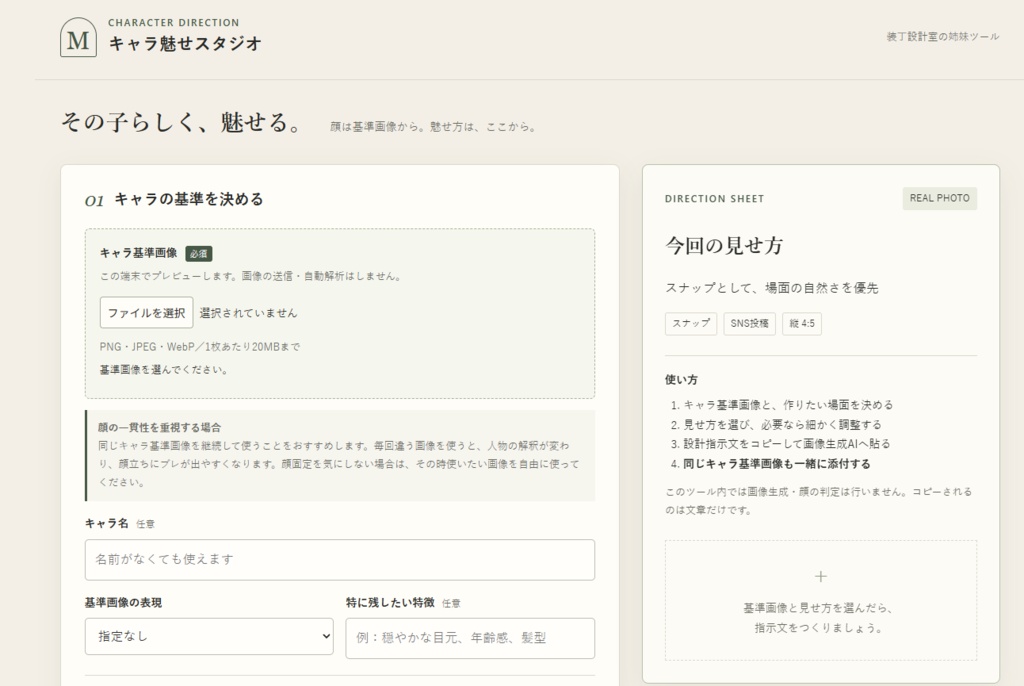Click the 顔の一貫性を重視する場合 note heading
Viewport: 1024px width, 686px height.
point(159,427)
